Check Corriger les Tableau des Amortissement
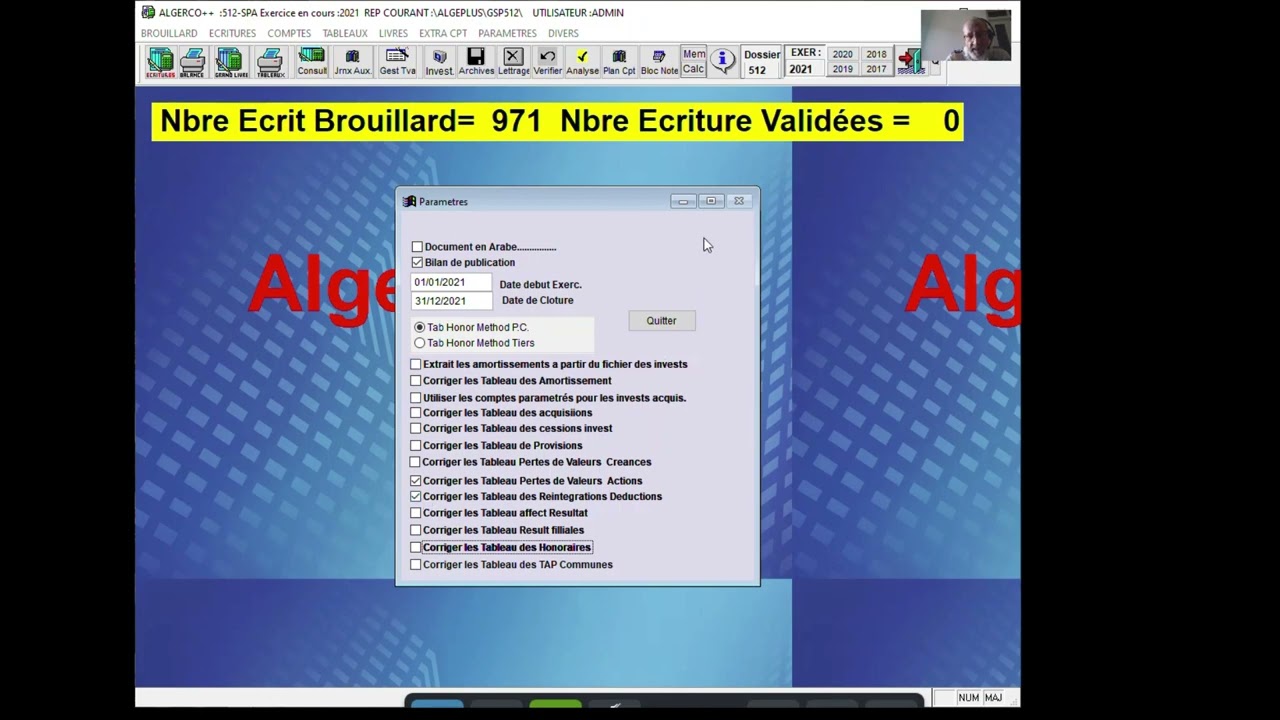1280x720 pixels. pyautogui.click(x=416, y=381)
